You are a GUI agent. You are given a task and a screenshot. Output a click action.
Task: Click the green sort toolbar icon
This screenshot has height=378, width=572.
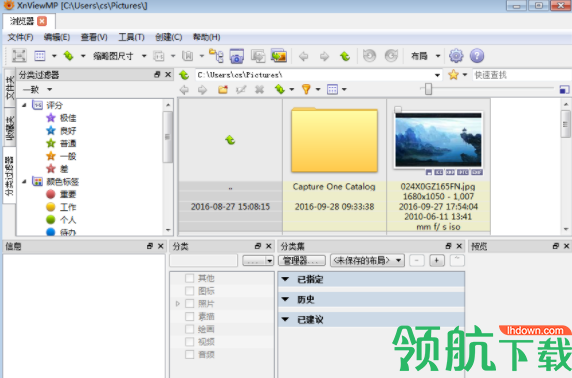point(69,56)
